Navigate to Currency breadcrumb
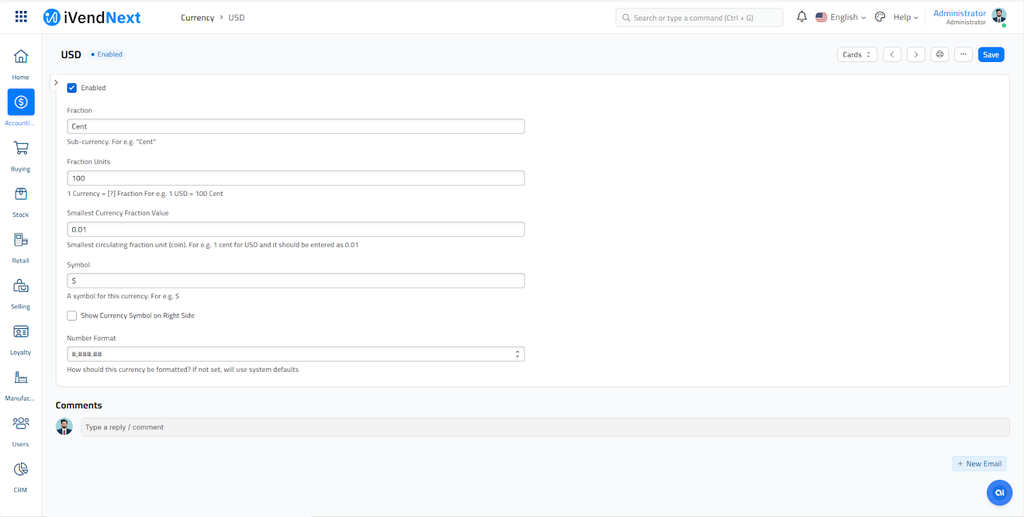1024x517 pixels. click(196, 18)
